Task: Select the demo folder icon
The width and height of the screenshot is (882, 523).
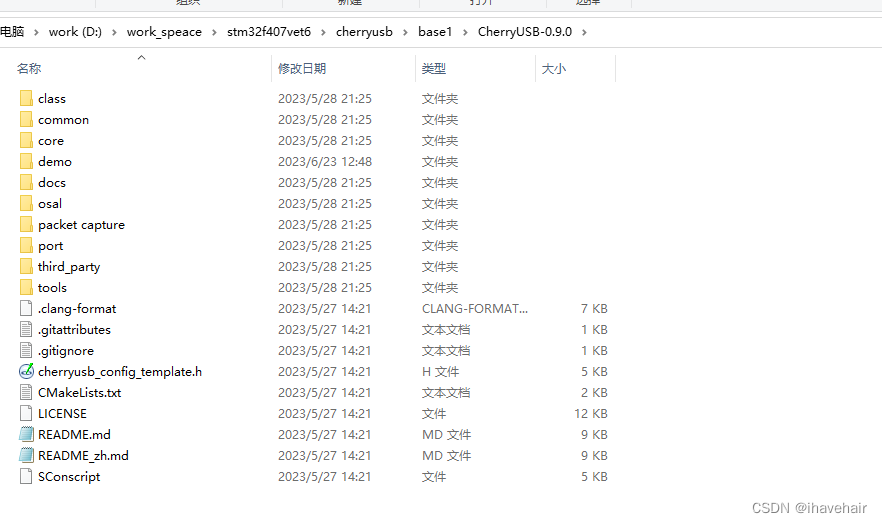Action: (x=26, y=161)
